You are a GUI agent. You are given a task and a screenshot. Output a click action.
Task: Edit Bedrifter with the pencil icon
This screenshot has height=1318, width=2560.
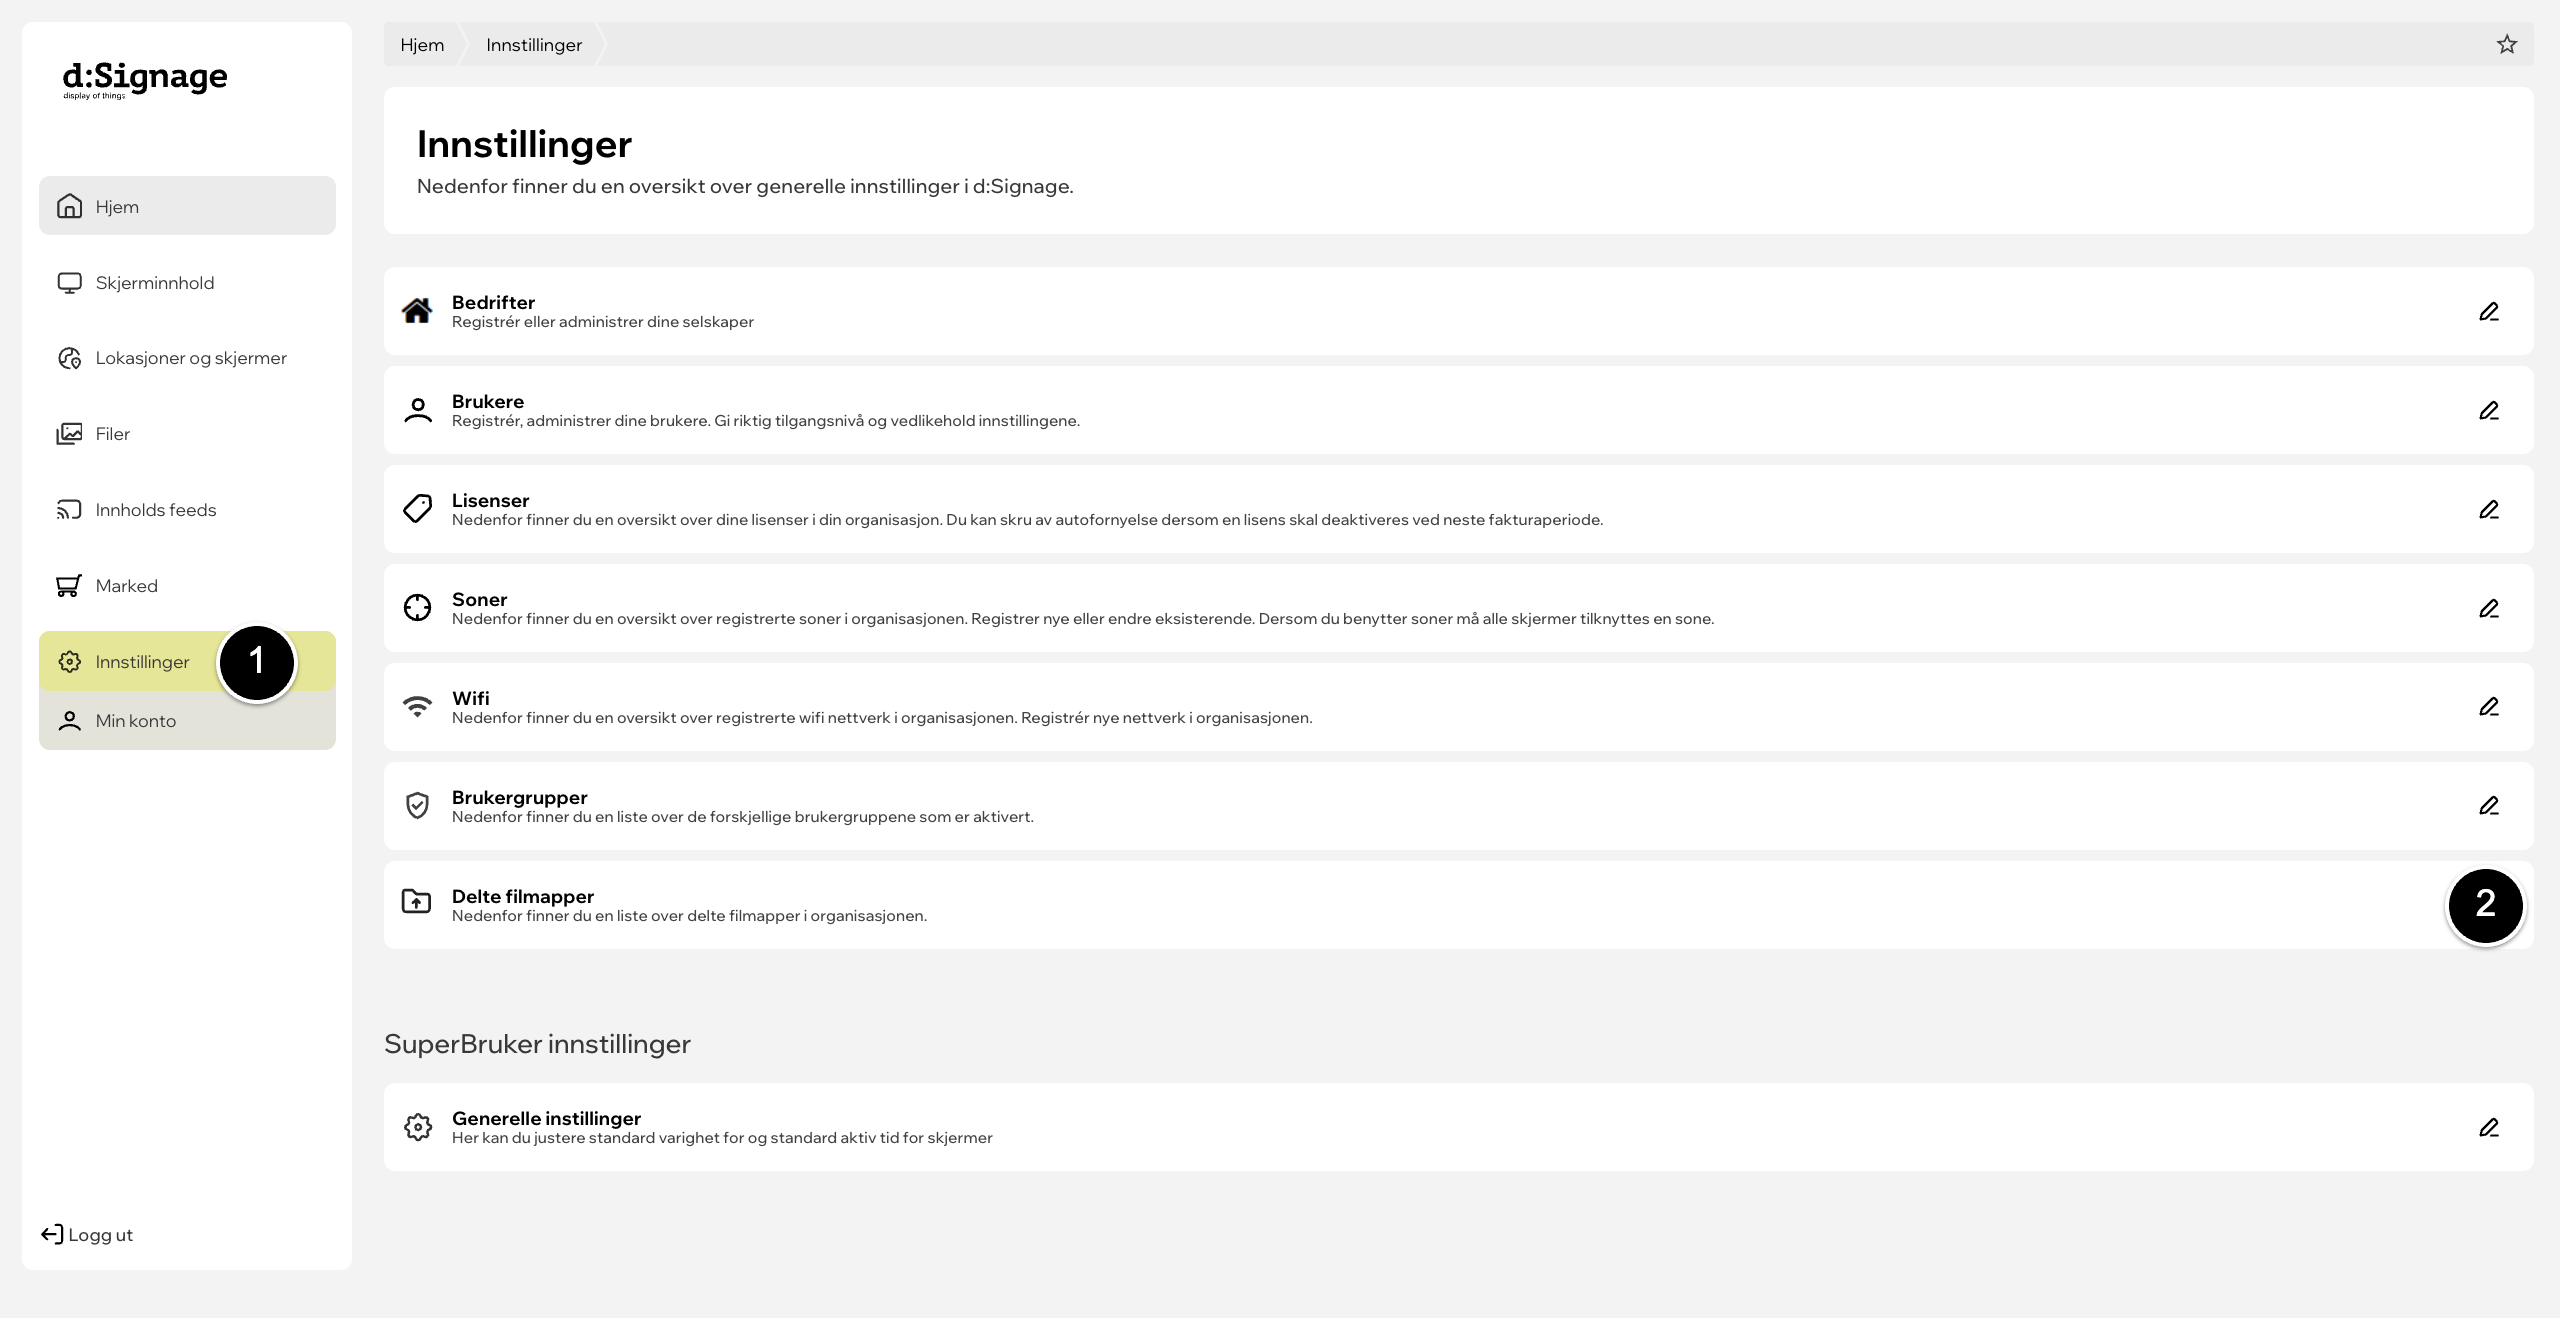[2489, 312]
